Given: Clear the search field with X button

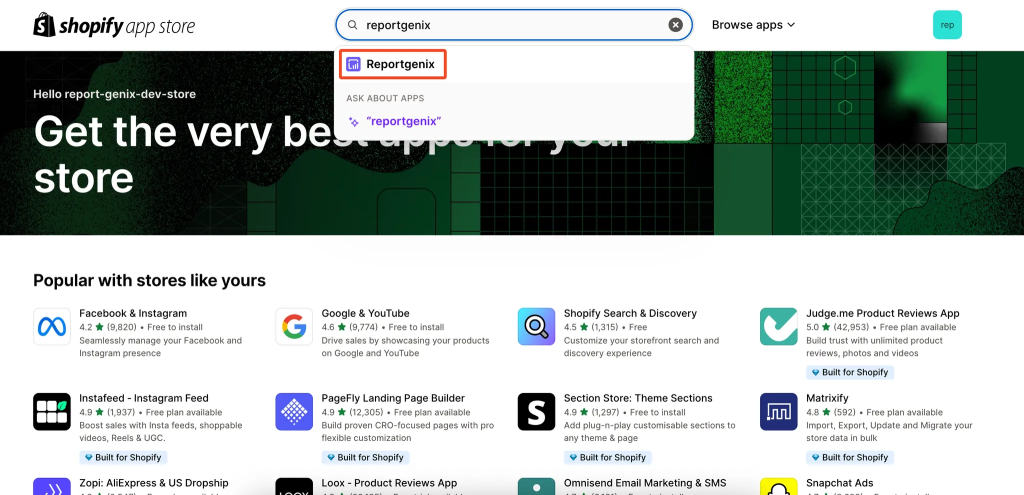Looking at the screenshot, I should (x=675, y=25).
